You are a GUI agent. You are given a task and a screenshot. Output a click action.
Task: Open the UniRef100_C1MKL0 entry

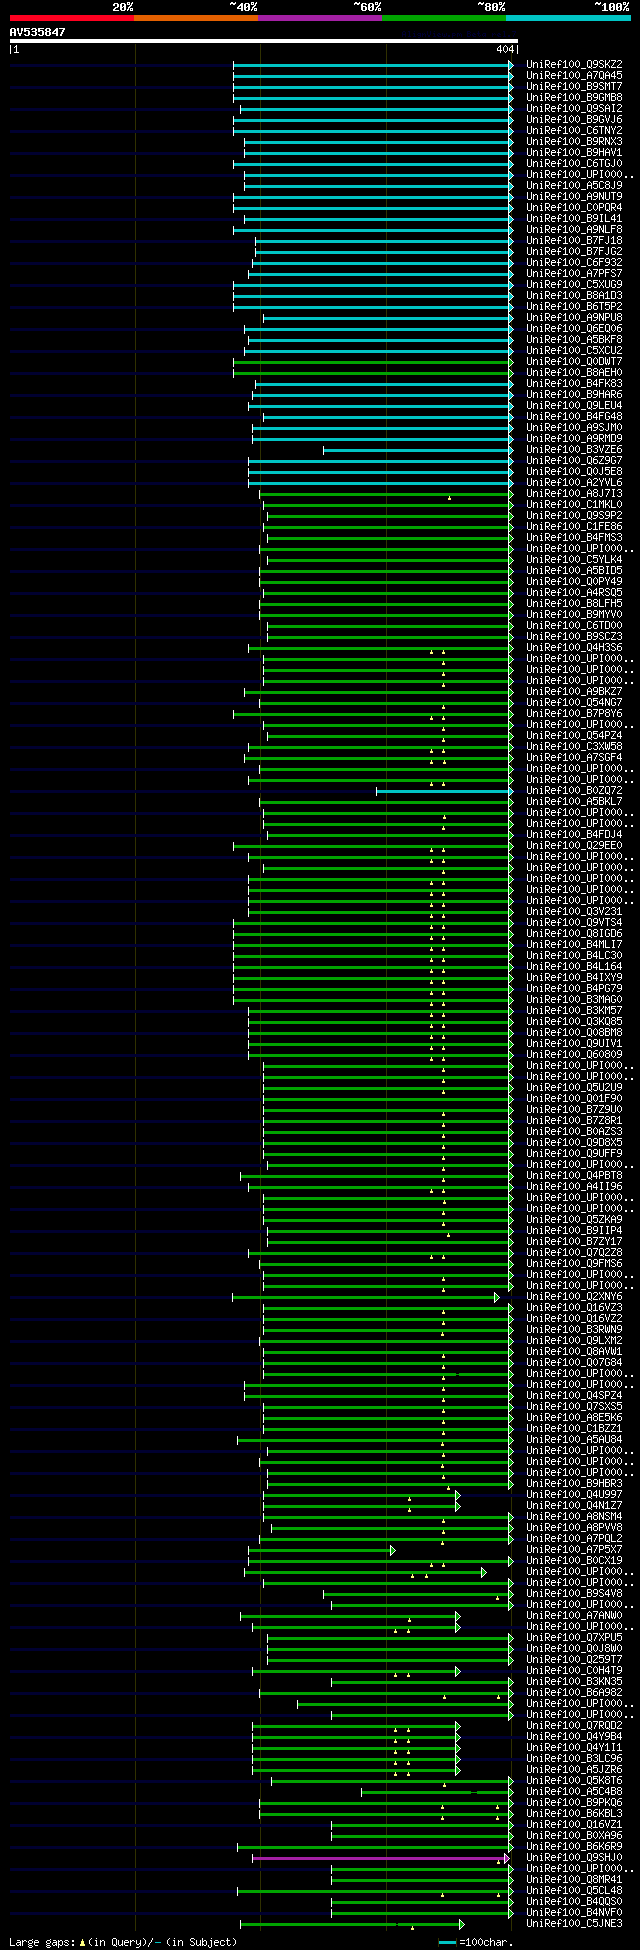[x=574, y=505]
